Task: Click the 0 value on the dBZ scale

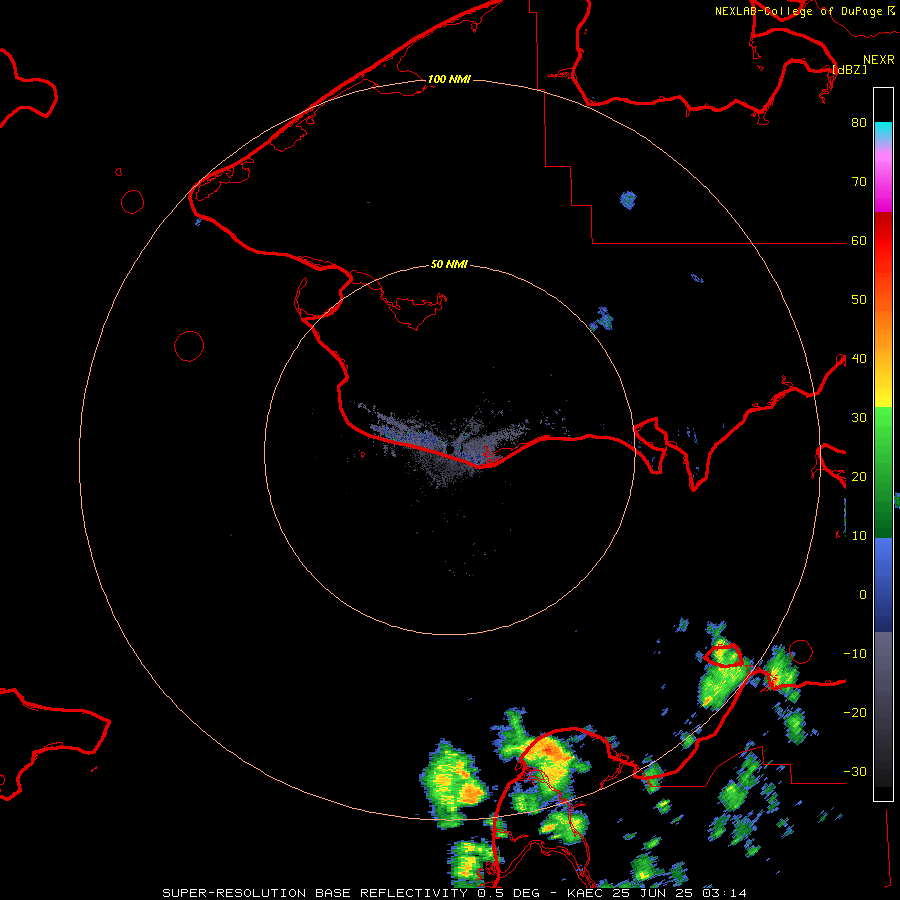Action: coord(863,595)
